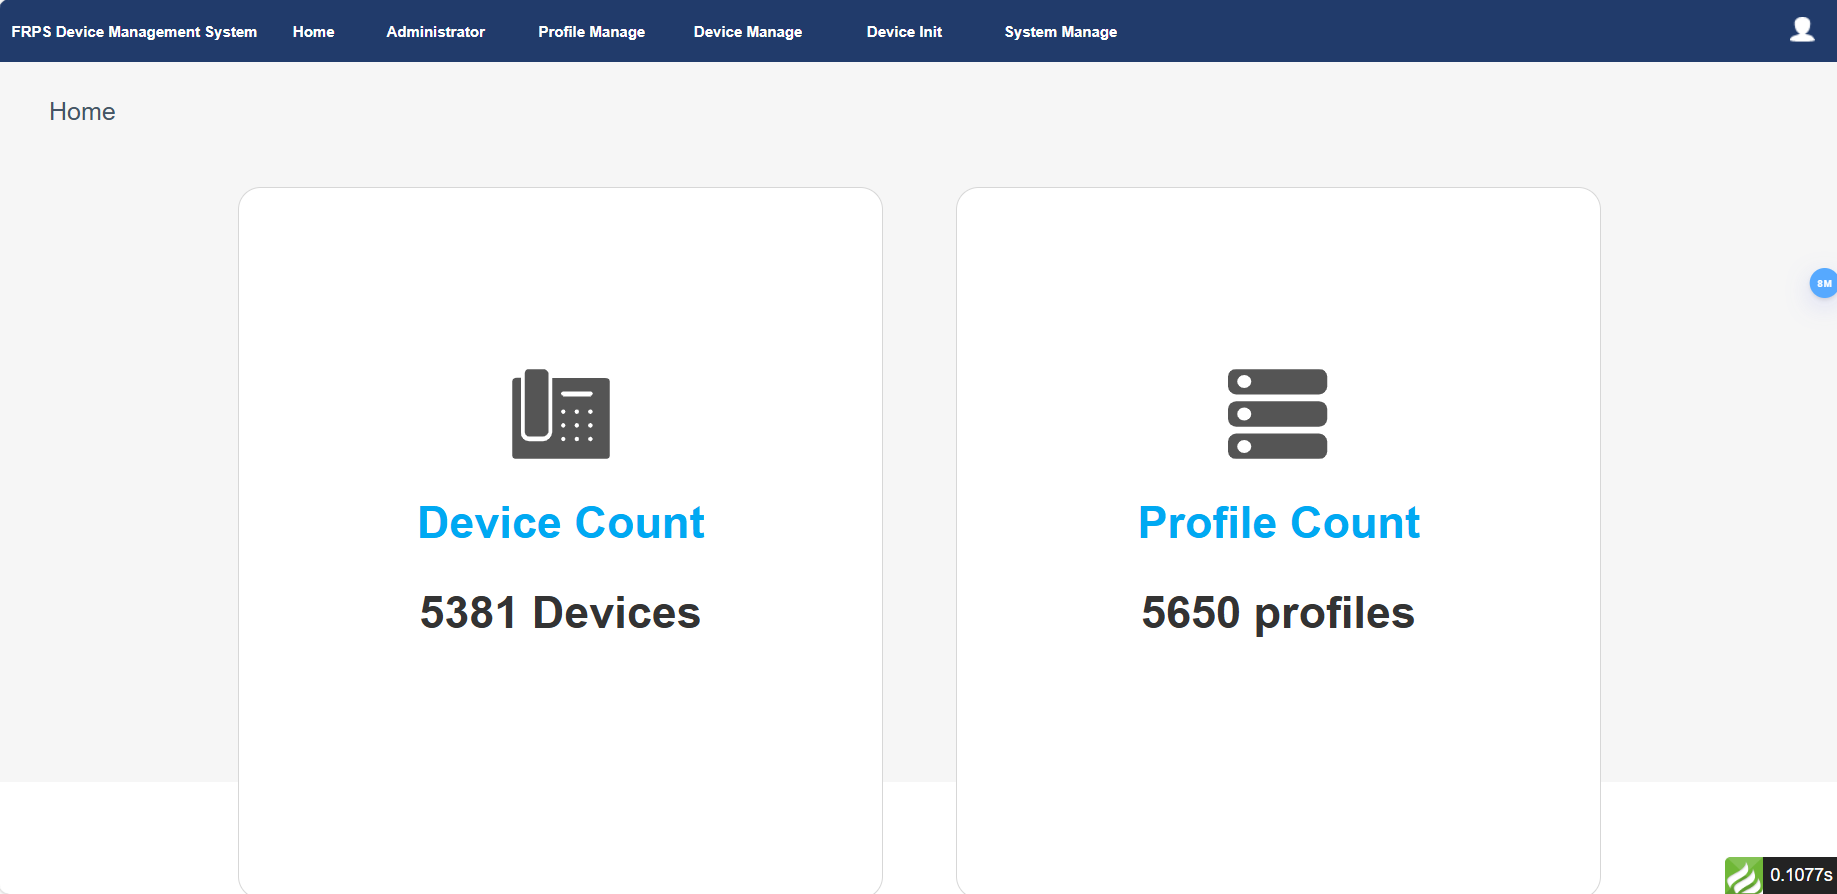This screenshot has height=894, width=1837.
Task: Click the blue 8M floating badge
Action: [x=1824, y=283]
